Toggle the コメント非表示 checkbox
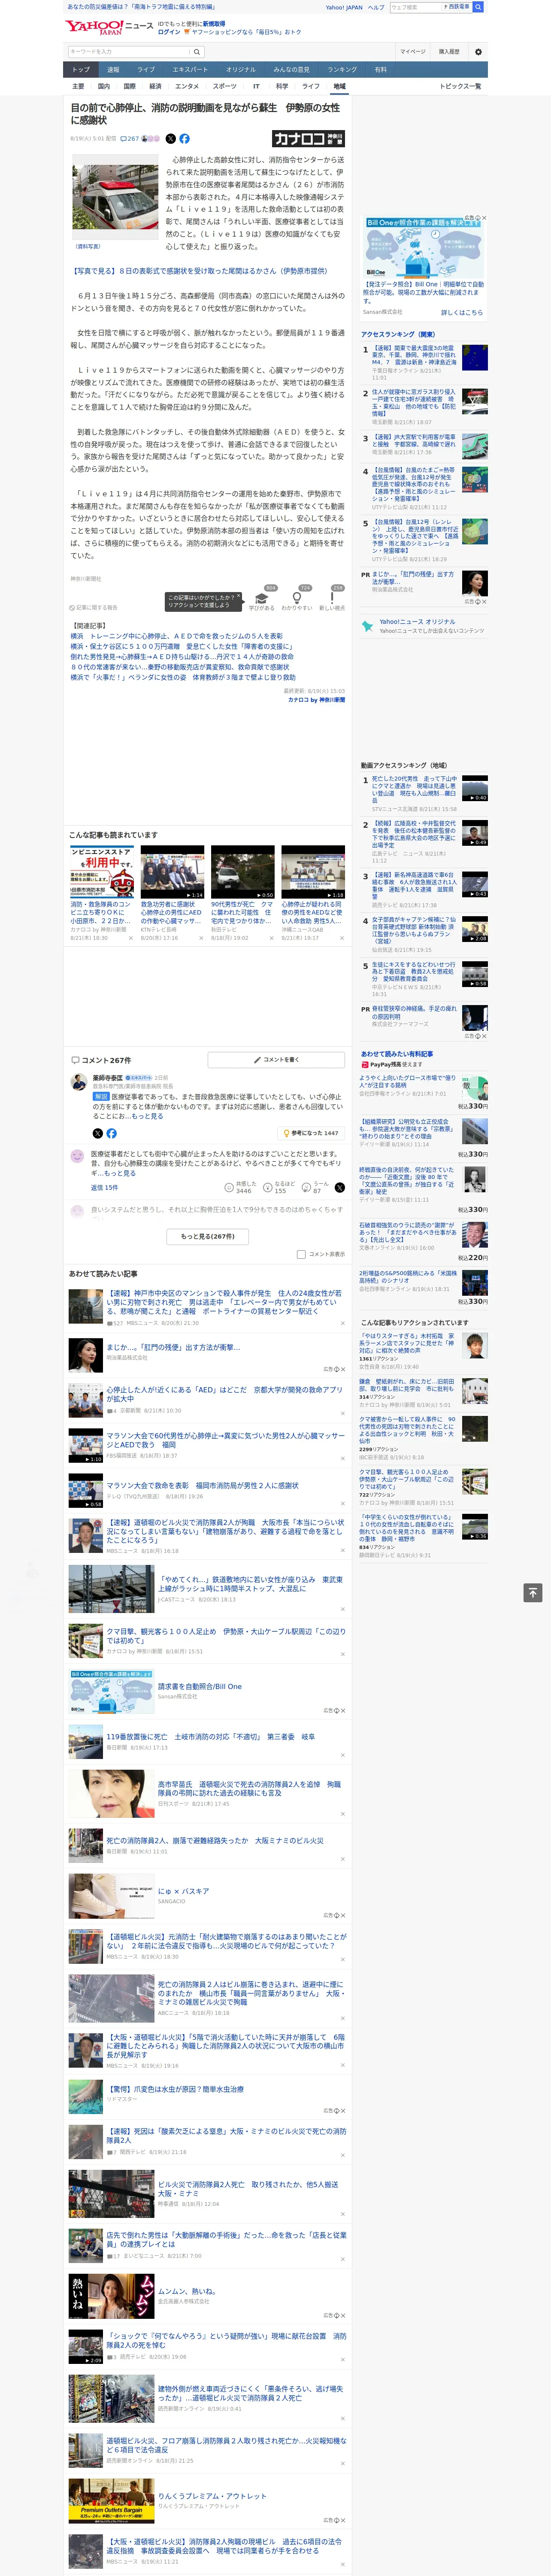Viewport: 551px width, 2576px height. (301, 1254)
